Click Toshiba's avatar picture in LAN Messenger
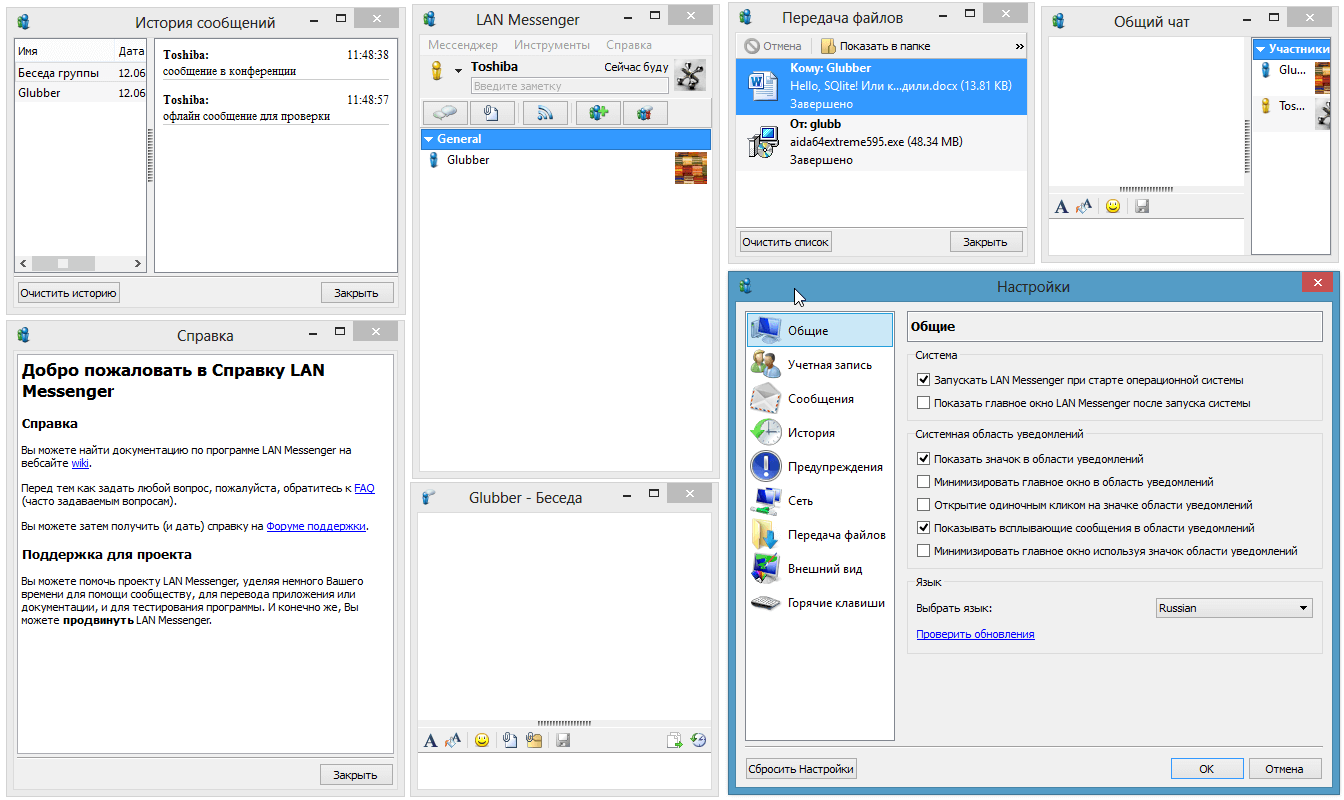This screenshot has width=1344, height=800. point(690,75)
